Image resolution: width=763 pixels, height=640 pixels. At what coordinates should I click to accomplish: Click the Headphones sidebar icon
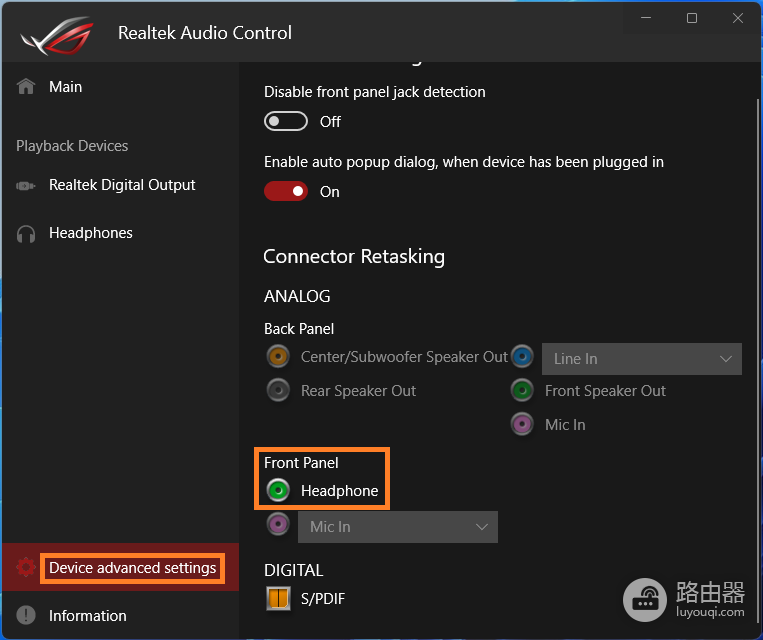pos(26,234)
